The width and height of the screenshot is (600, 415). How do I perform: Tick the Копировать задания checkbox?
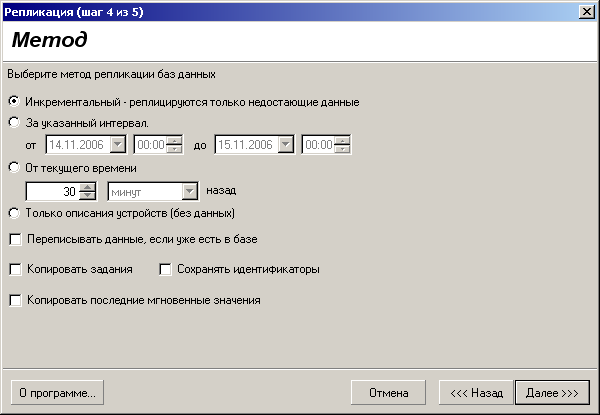point(15,269)
